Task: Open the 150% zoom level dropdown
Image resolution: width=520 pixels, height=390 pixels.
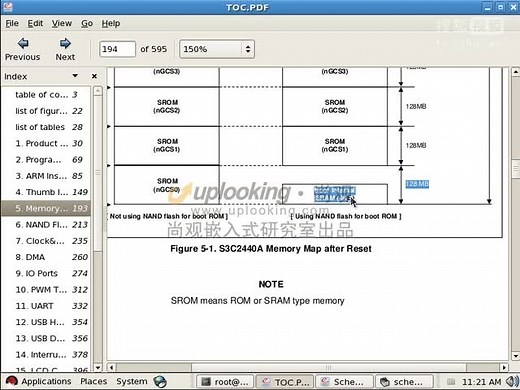Action: coord(217,49)
